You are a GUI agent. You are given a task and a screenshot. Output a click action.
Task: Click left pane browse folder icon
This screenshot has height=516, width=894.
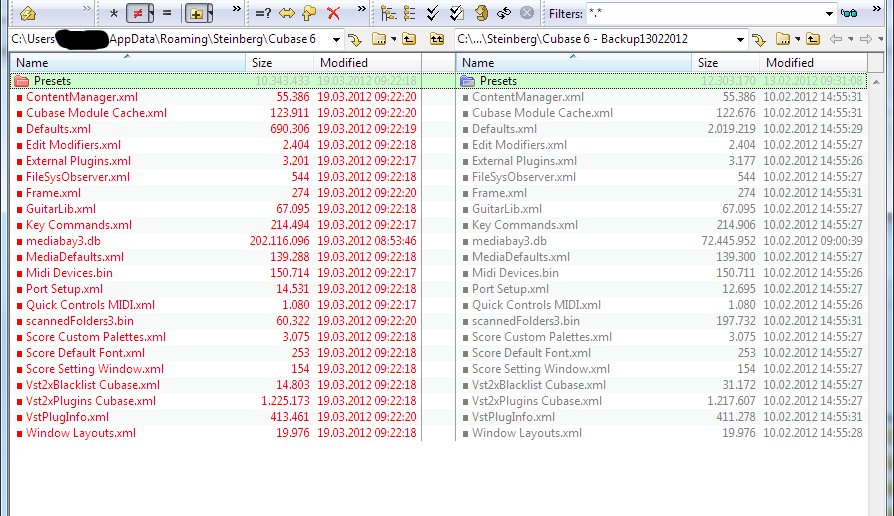coord(379,39)
